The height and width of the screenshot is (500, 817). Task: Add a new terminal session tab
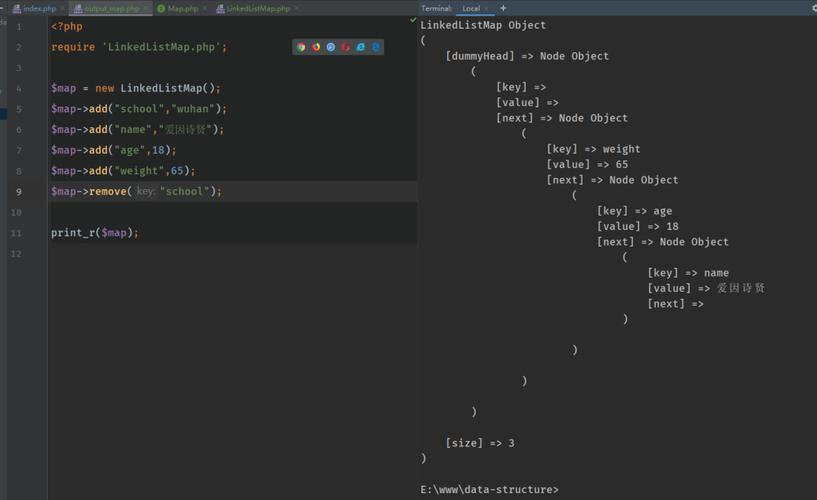(x=503, y=8)
